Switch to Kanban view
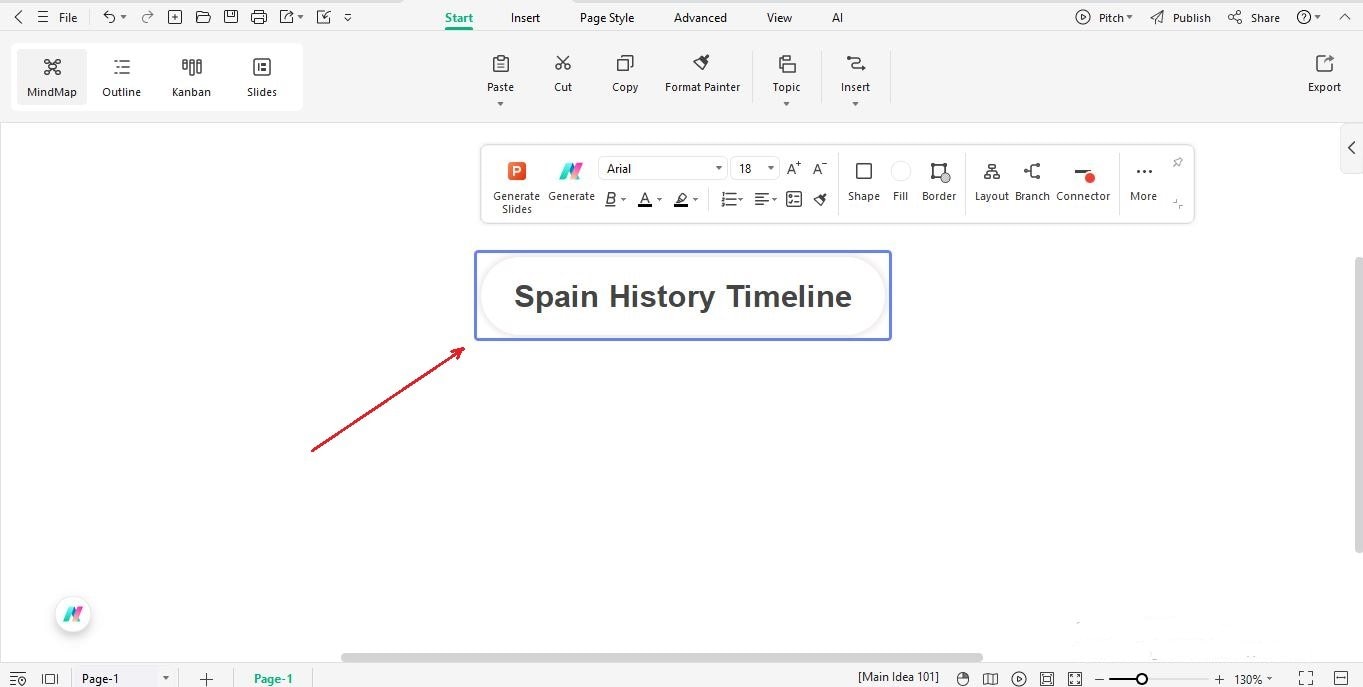The image size is (1363, 687). point(191,75)
